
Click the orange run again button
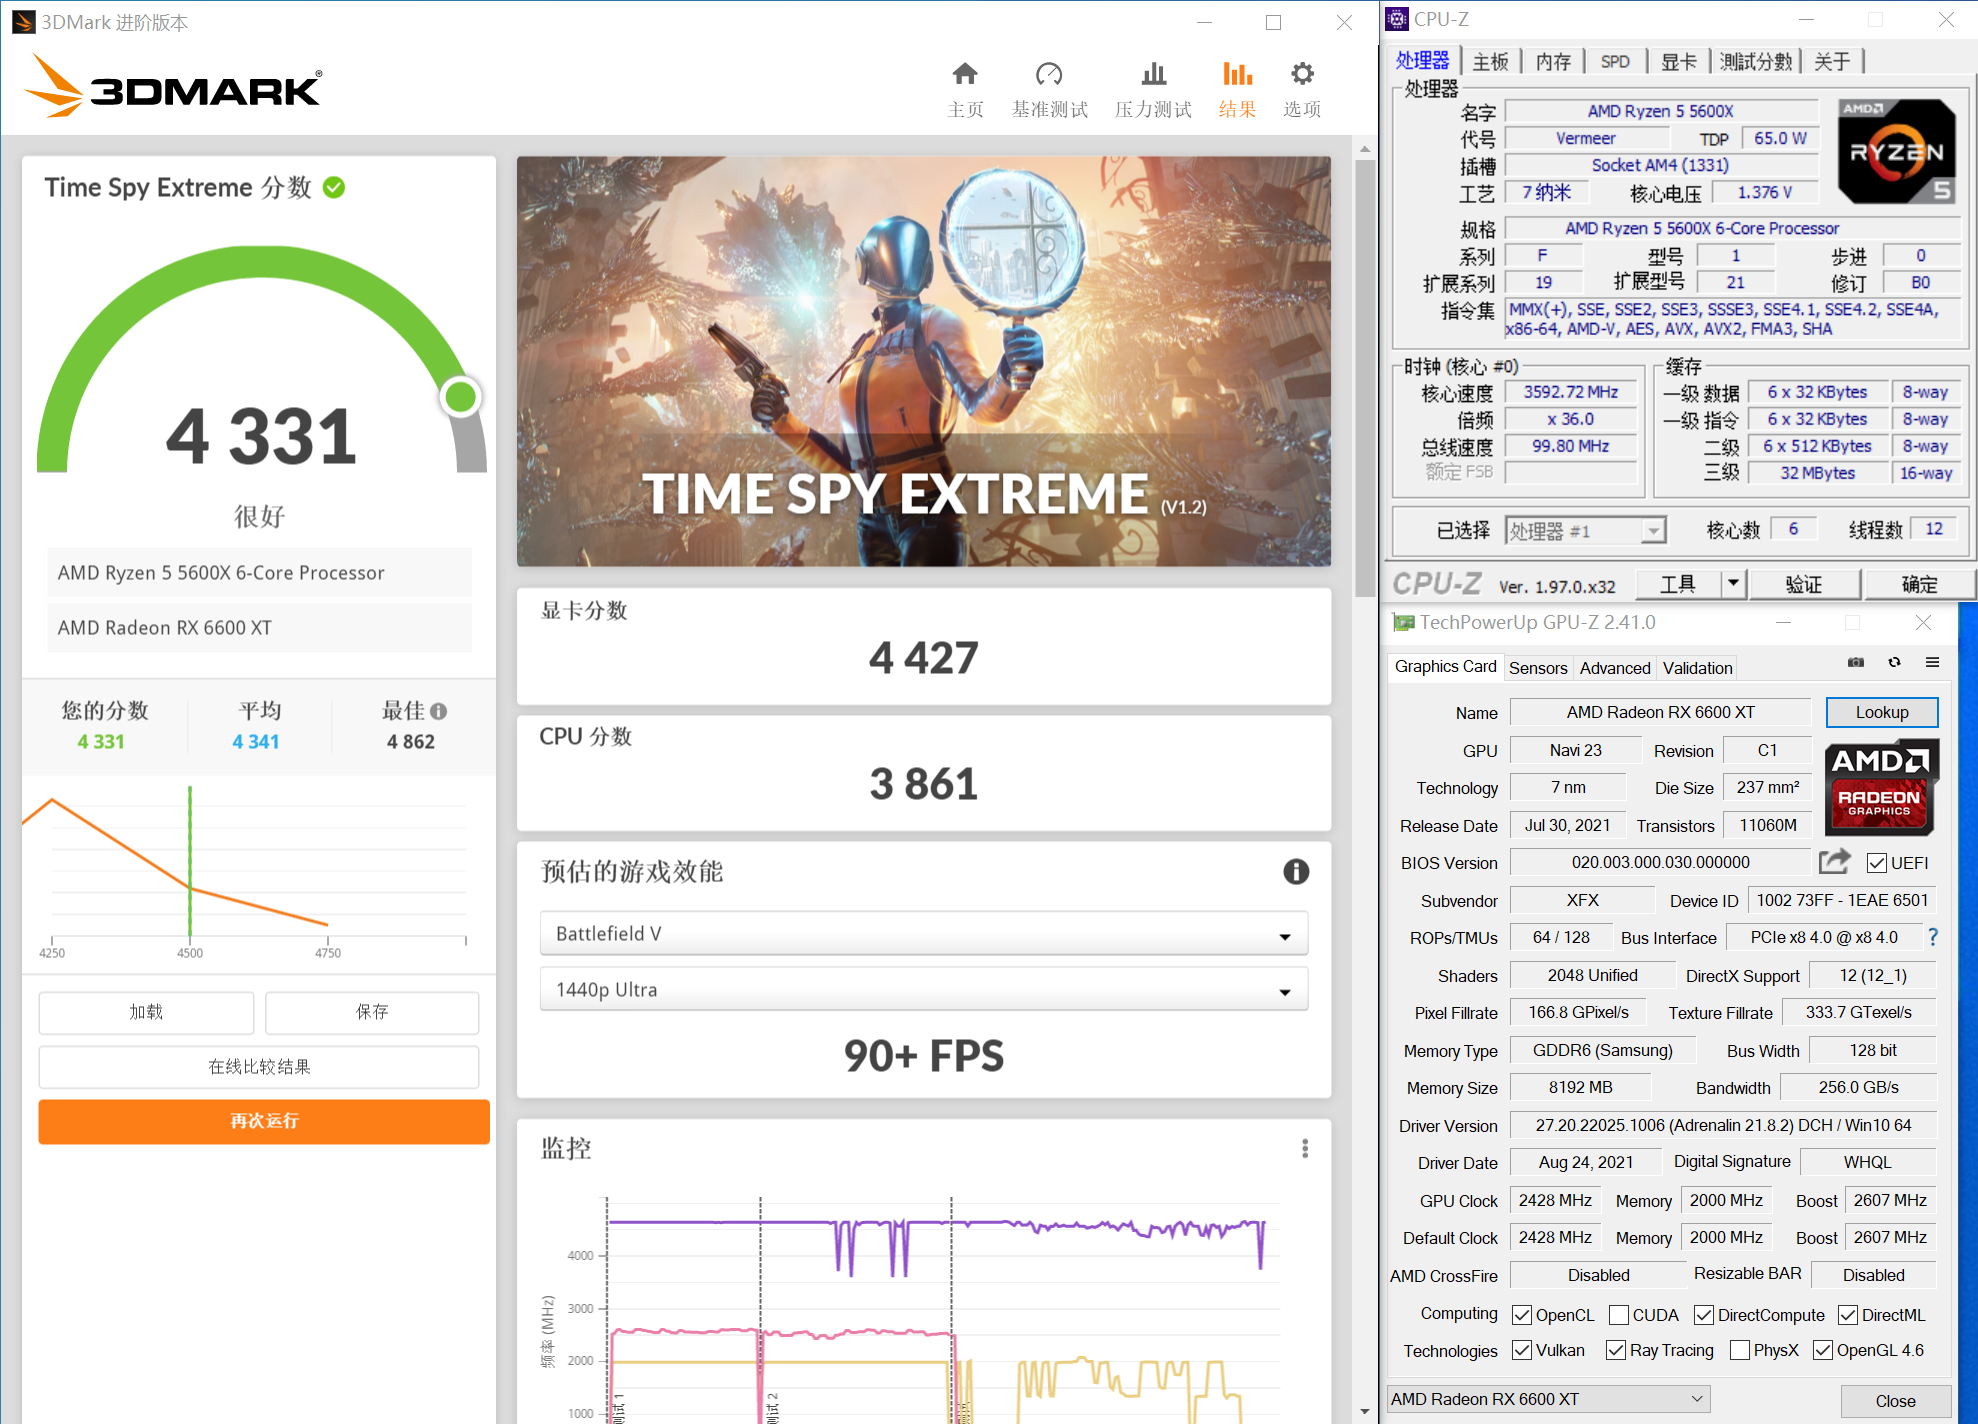pos(264,1121)
